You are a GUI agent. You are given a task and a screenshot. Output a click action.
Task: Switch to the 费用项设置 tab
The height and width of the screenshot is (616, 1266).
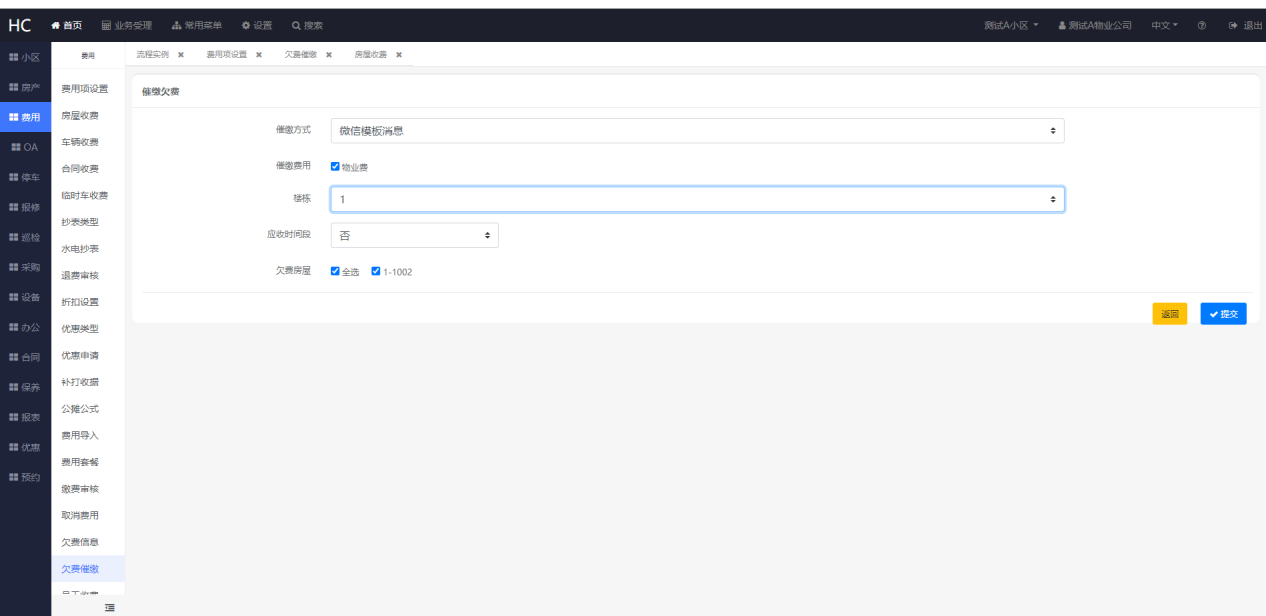tap(226, 55)
